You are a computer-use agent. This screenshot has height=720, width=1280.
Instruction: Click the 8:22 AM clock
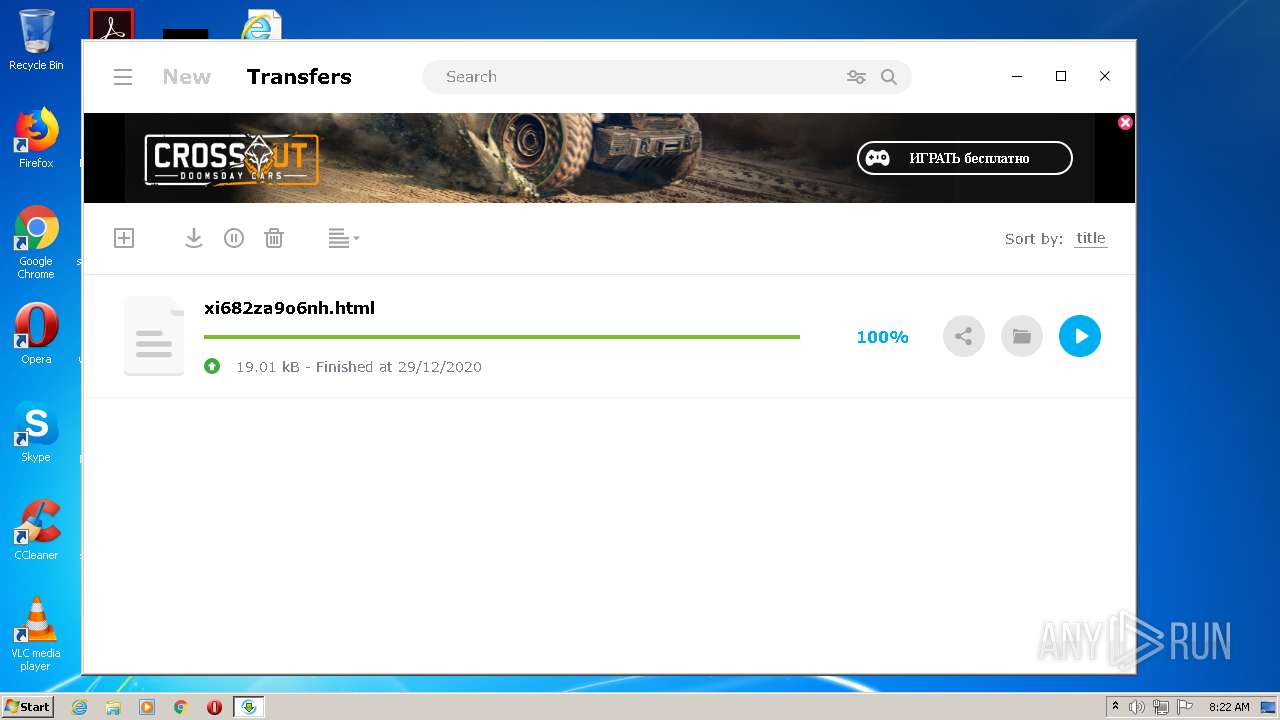[x=1229, y=707]
